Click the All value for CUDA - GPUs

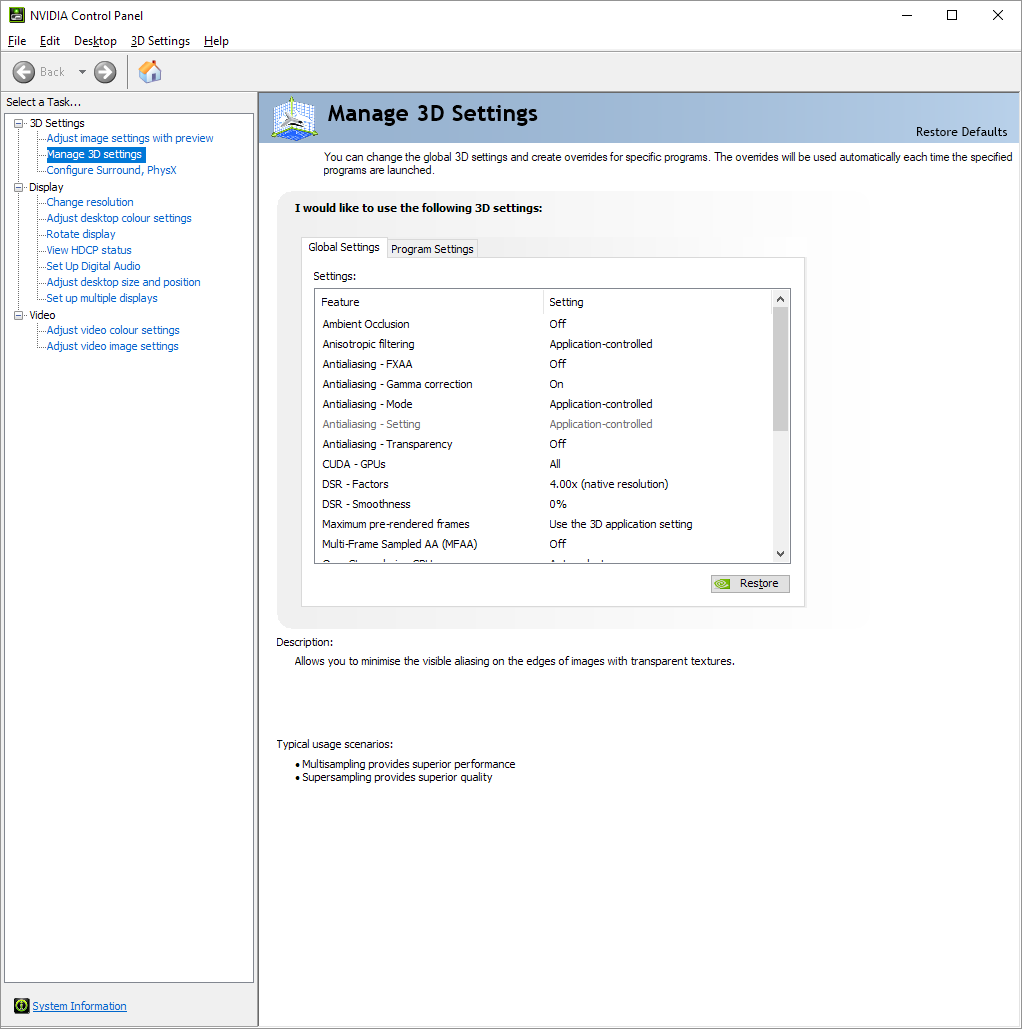[555, 464]
